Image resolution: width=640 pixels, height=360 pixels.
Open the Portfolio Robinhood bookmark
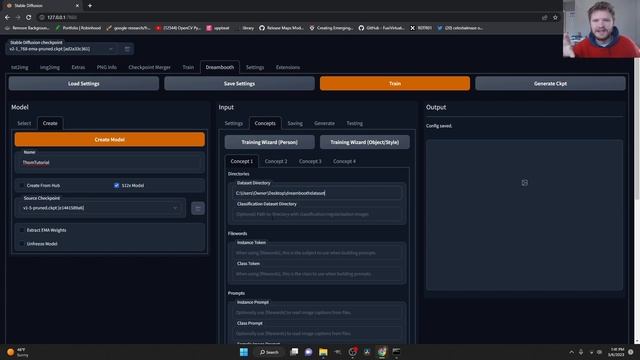(x=78, y=28)
